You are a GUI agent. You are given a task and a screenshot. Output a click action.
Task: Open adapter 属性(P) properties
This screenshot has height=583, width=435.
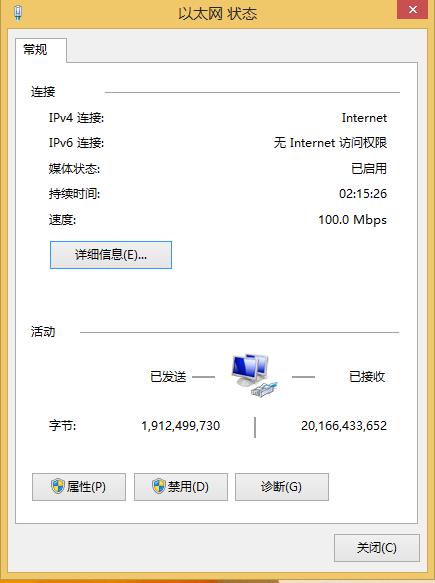[79, 487]
